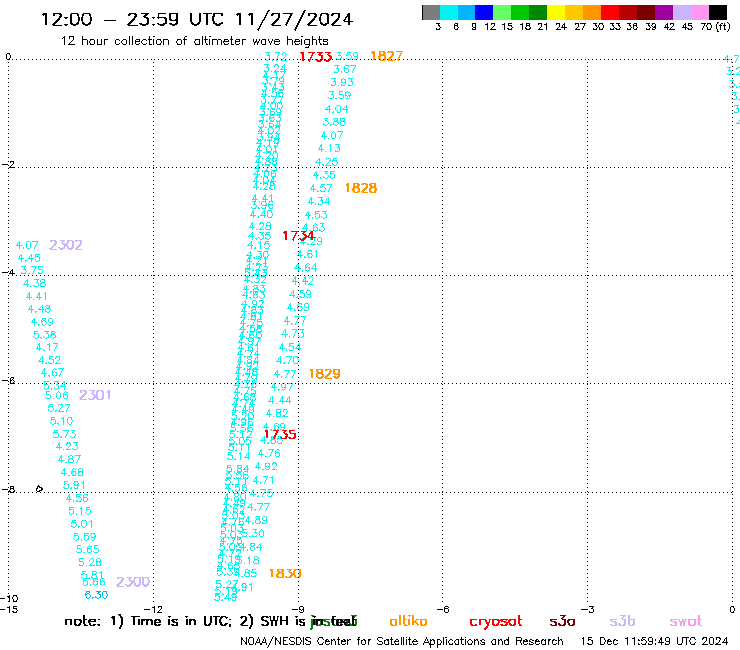This screenshot has height=650, width=740.
Task: Click the 5.10 wave height value
Action: [61, 421]
